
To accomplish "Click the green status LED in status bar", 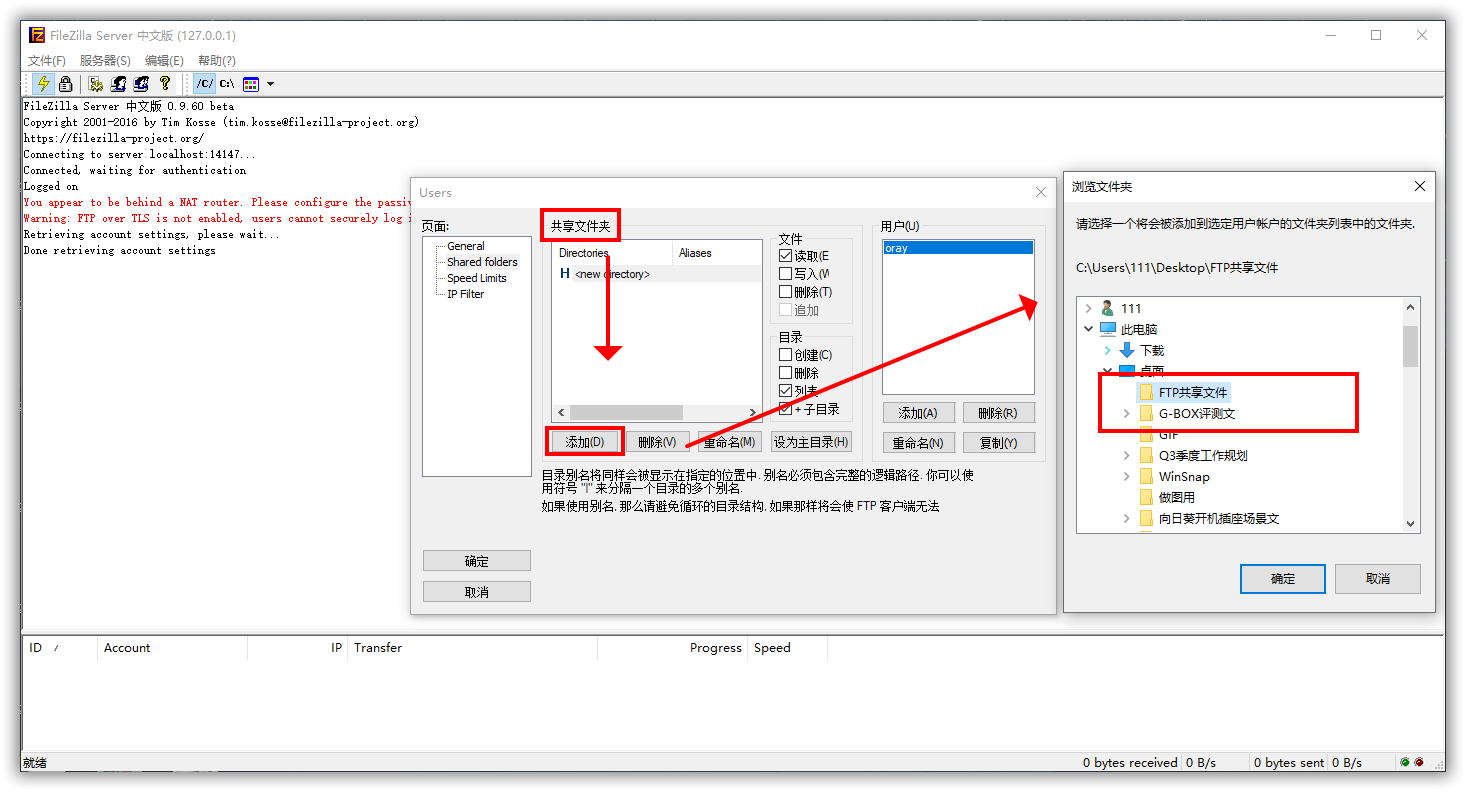I will point(1405,762).
